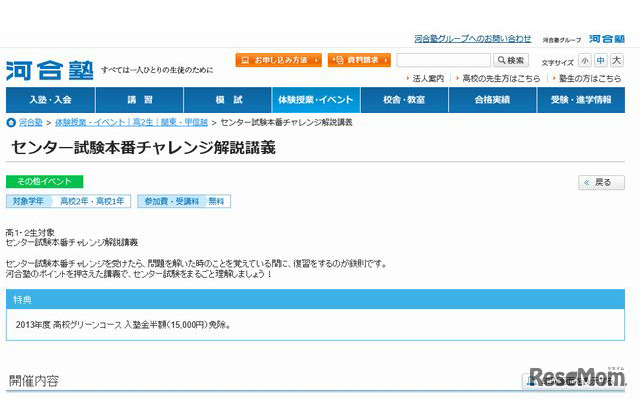Click the 検索 search button

pyautogui.click(x=511, y=60)
